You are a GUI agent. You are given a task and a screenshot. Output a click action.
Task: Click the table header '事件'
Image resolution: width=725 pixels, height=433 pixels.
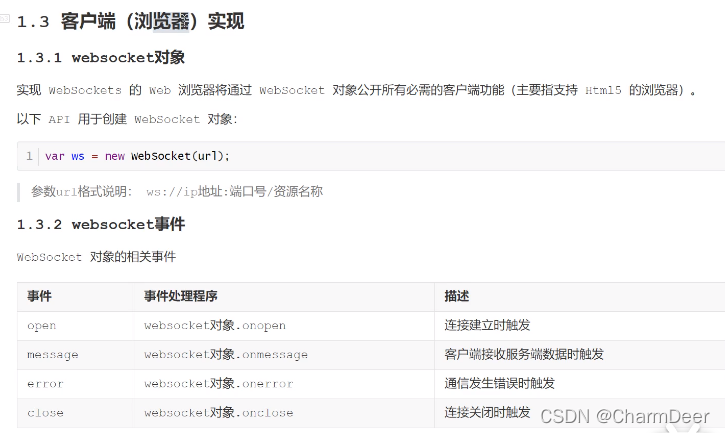point(39,296)
